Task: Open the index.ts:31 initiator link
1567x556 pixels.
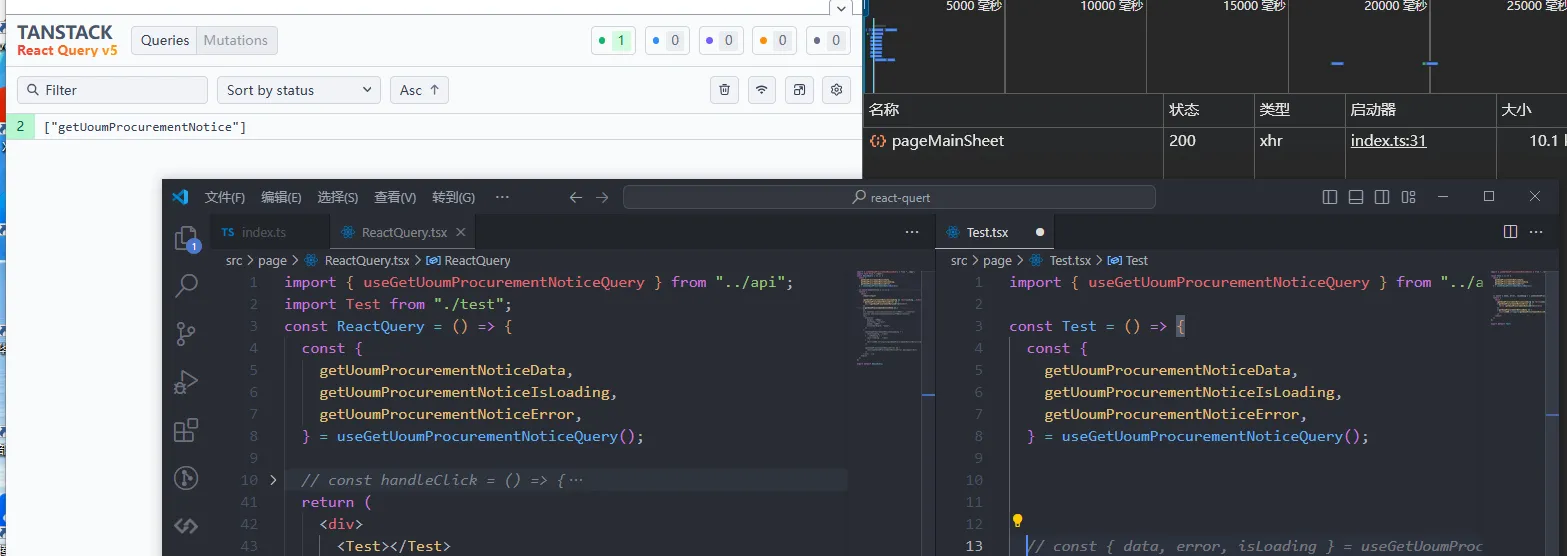Action: pos(1388,141)
